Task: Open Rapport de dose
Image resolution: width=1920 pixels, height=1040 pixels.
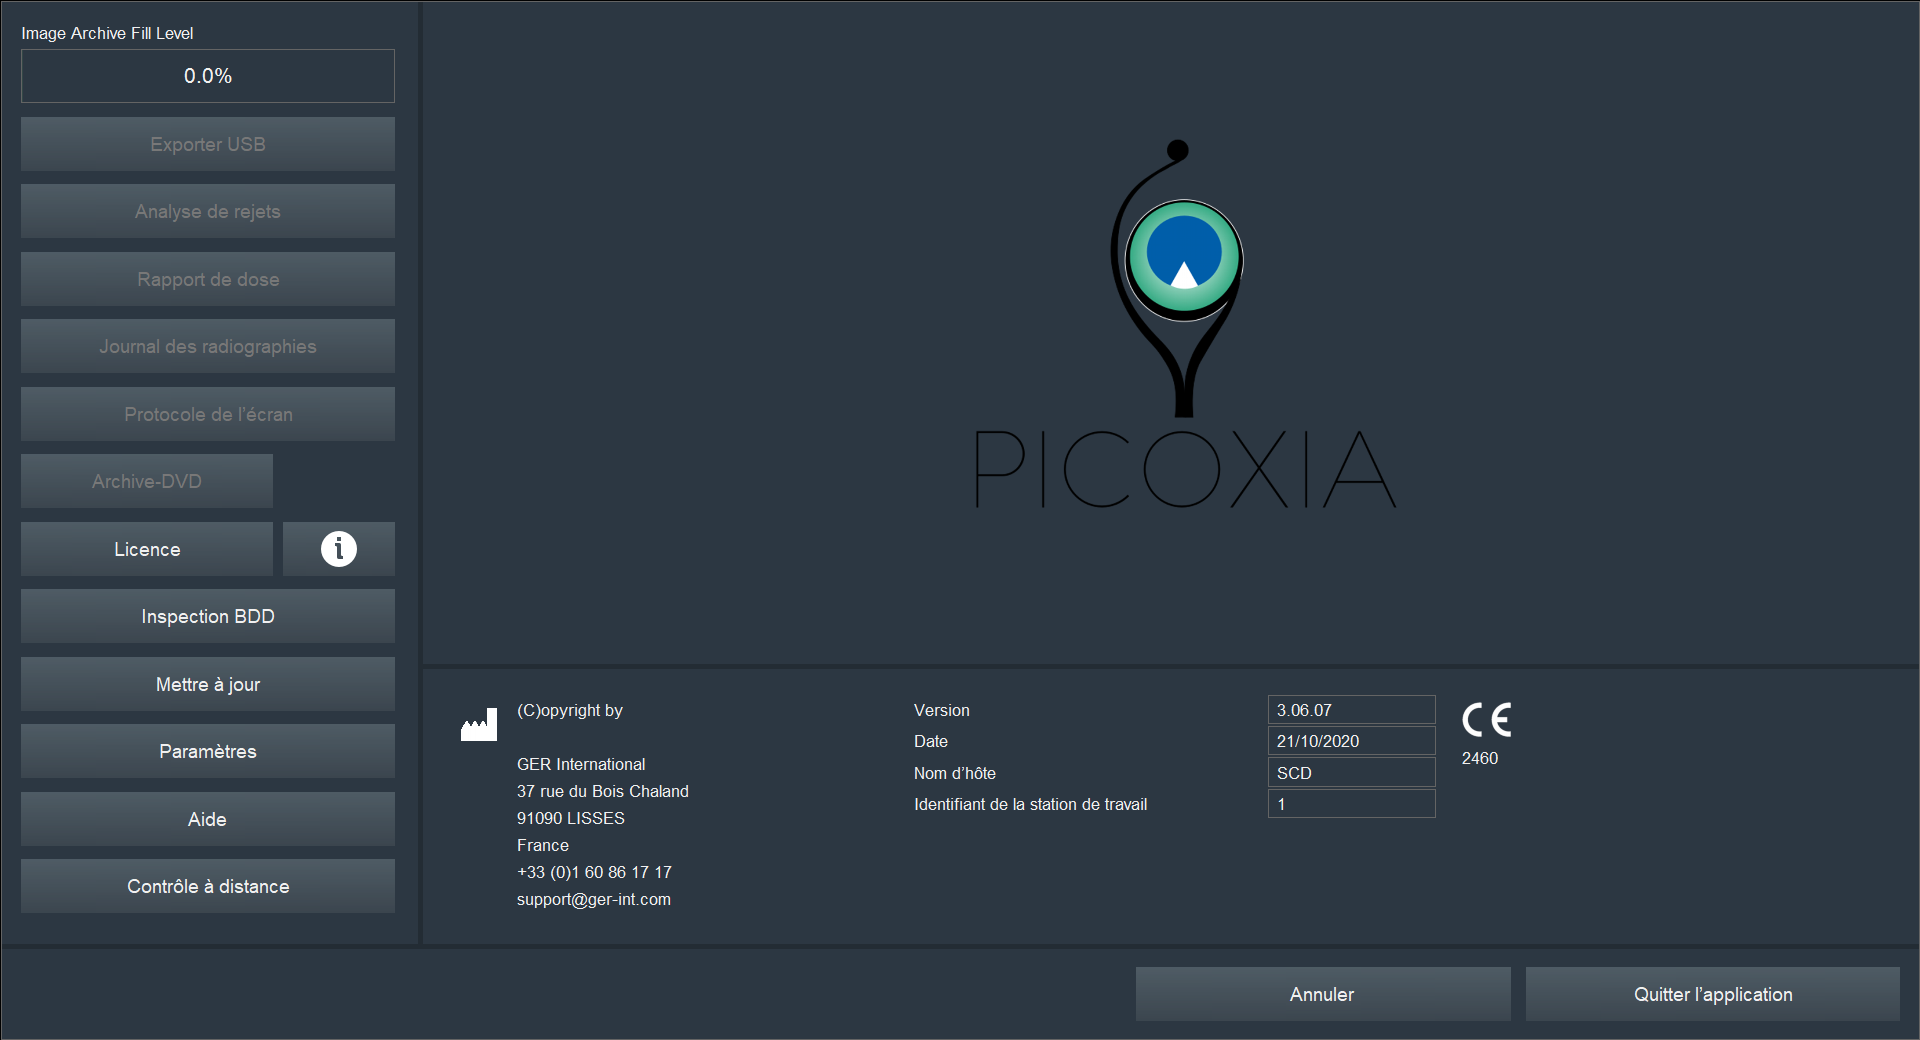Action: (x=208, y=279)
